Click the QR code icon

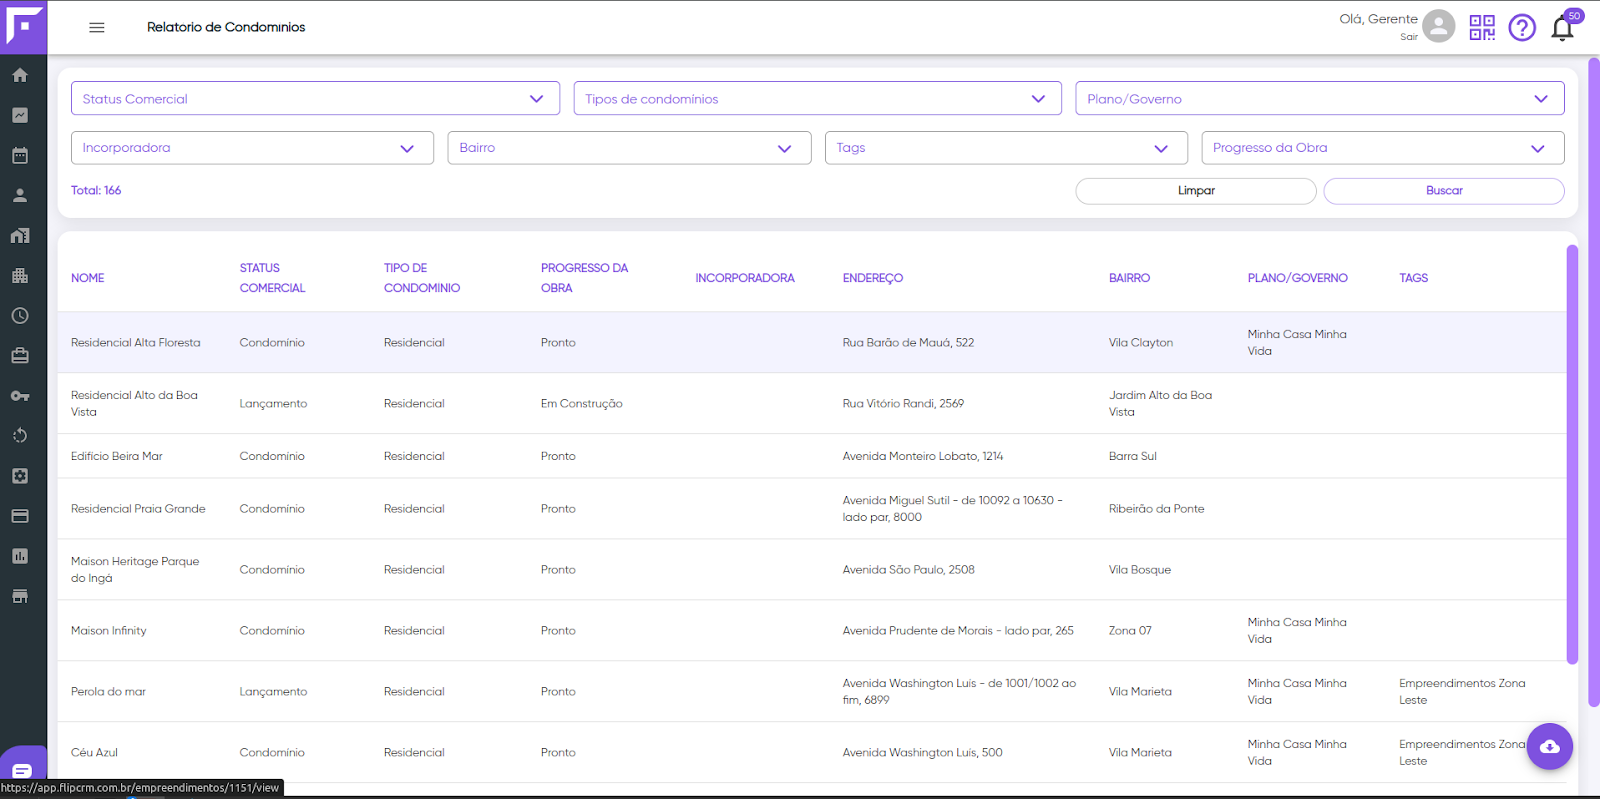tap(1482, 27)
